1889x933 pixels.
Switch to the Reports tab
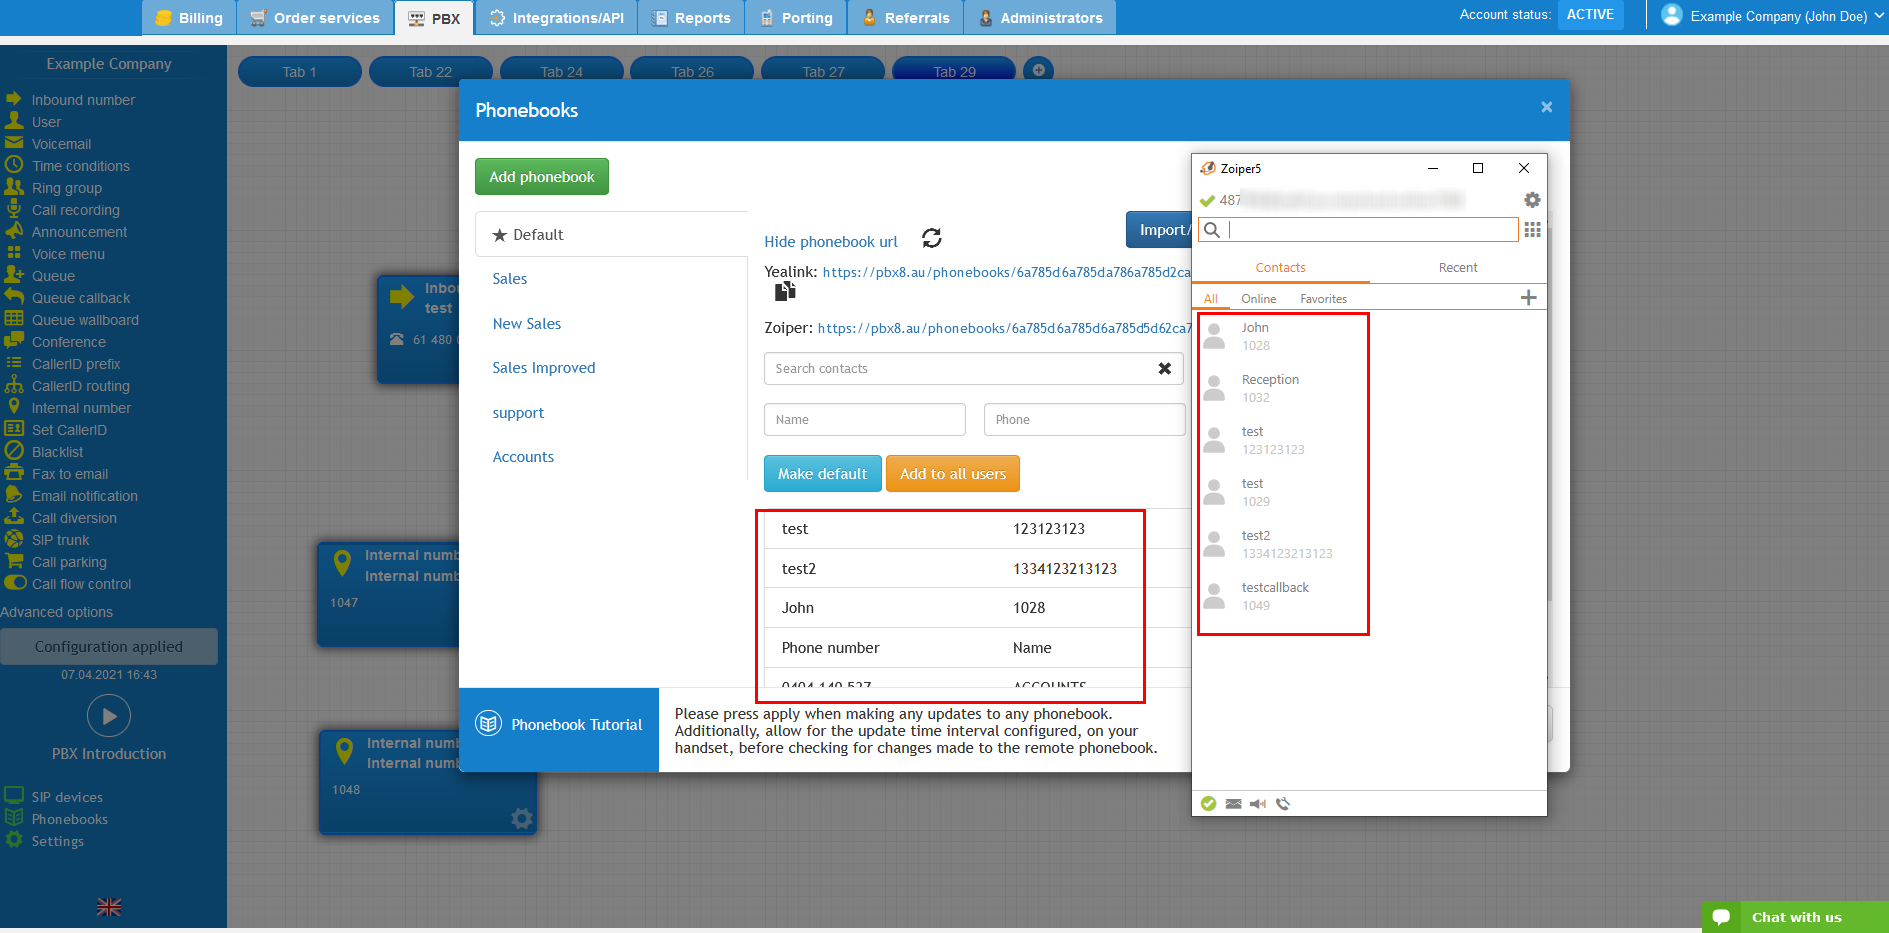click(x=691, y=18)
